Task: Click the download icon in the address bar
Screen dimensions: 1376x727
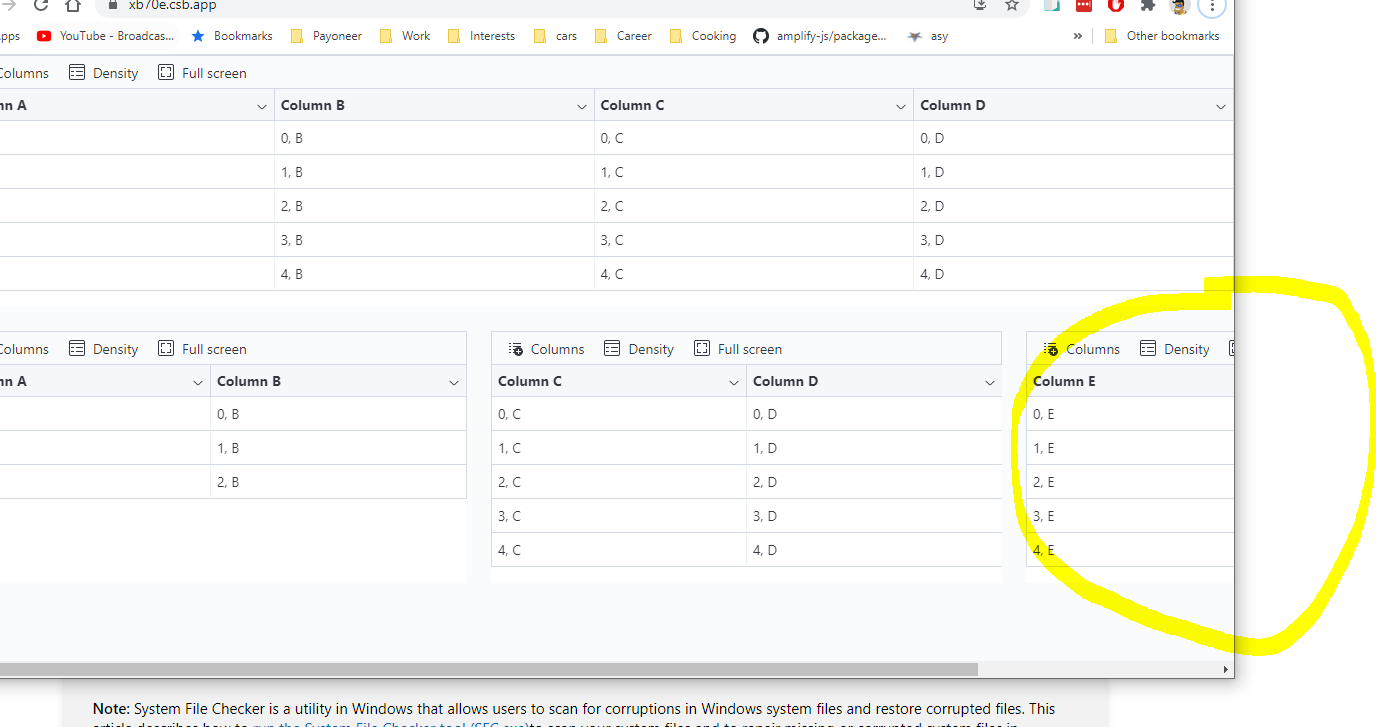Action: tap(980, 6)
